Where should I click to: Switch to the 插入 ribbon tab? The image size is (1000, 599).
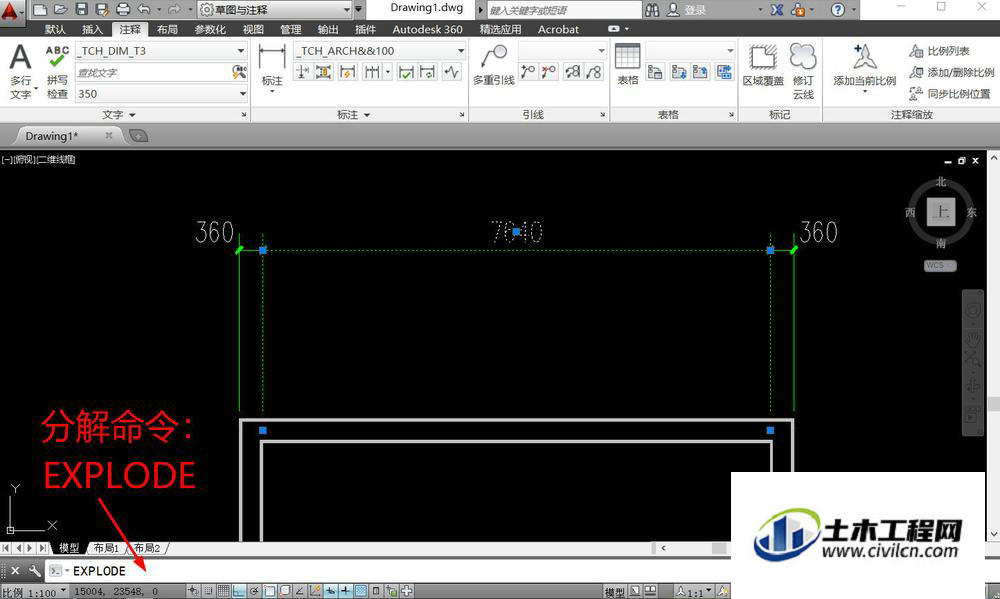pos(92,29)
